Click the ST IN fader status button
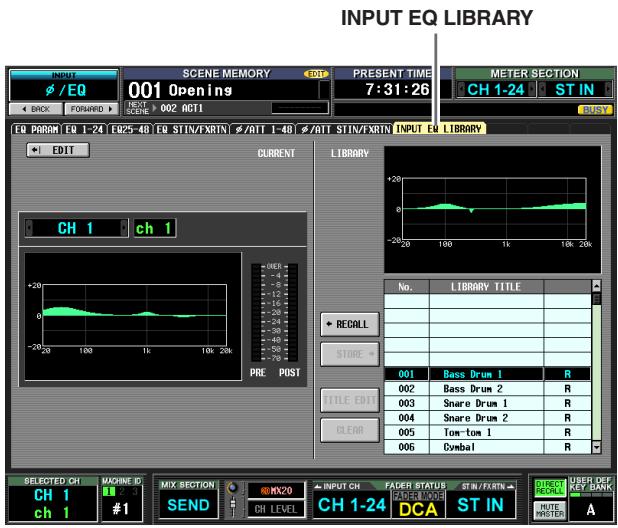 (x=480, y=505)
